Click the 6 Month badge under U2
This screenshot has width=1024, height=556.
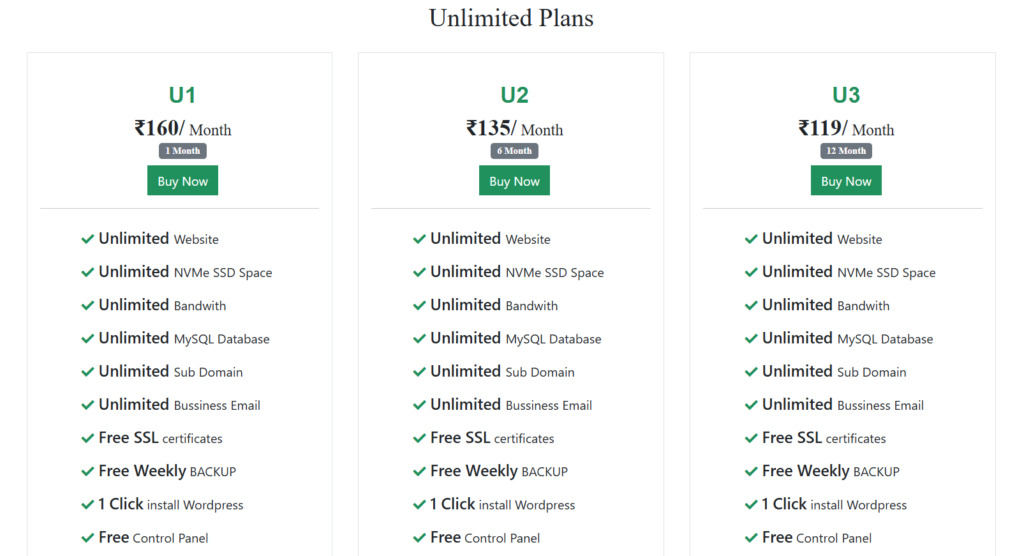[x=514, y=151]
